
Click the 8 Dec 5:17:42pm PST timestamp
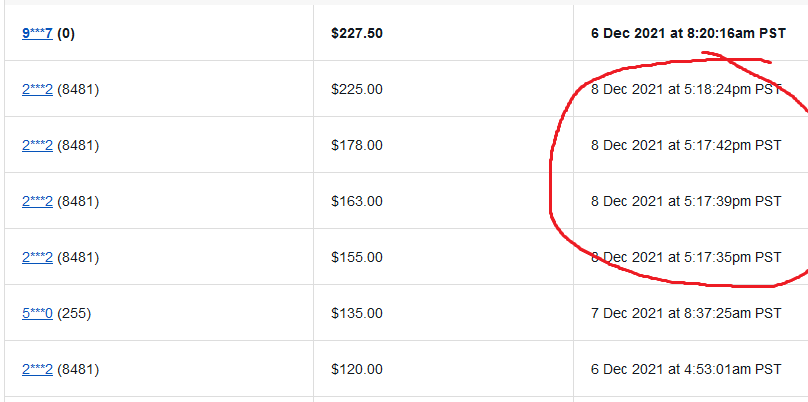pyautogui.click(x=686, y=145)
